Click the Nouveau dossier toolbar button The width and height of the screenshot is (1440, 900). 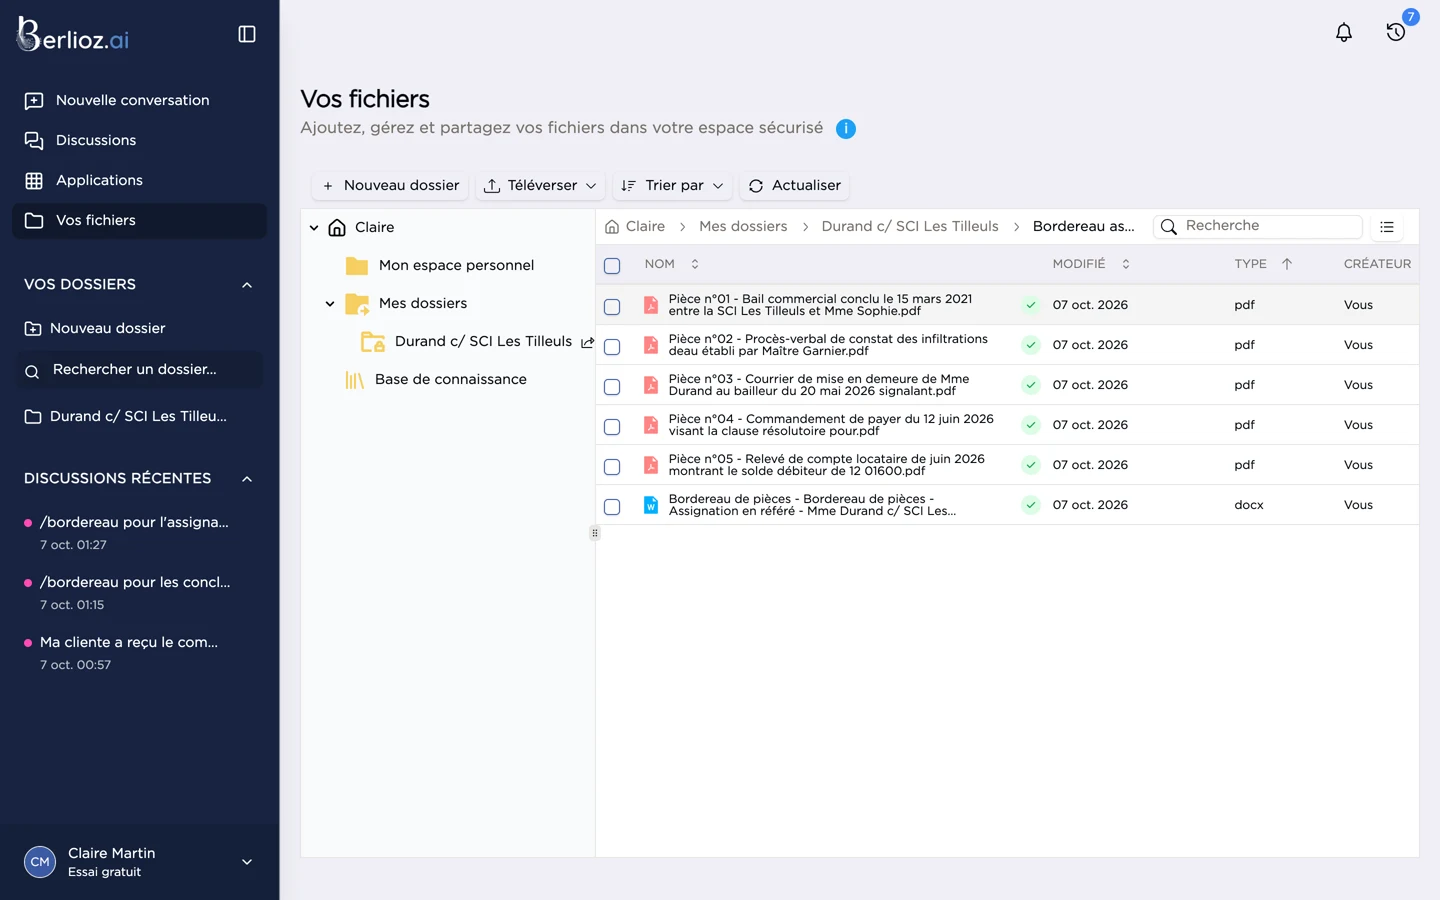coord(390,186)
